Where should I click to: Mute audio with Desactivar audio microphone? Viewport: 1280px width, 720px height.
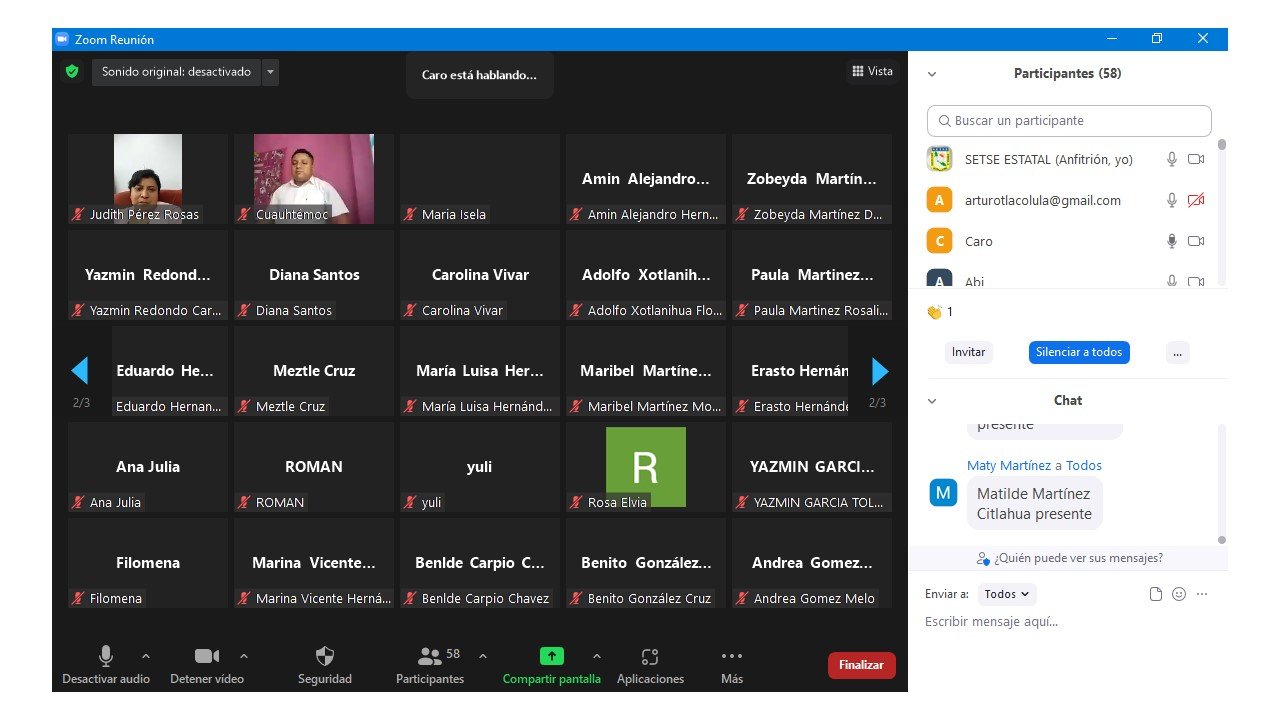click(x=105, y=657)
